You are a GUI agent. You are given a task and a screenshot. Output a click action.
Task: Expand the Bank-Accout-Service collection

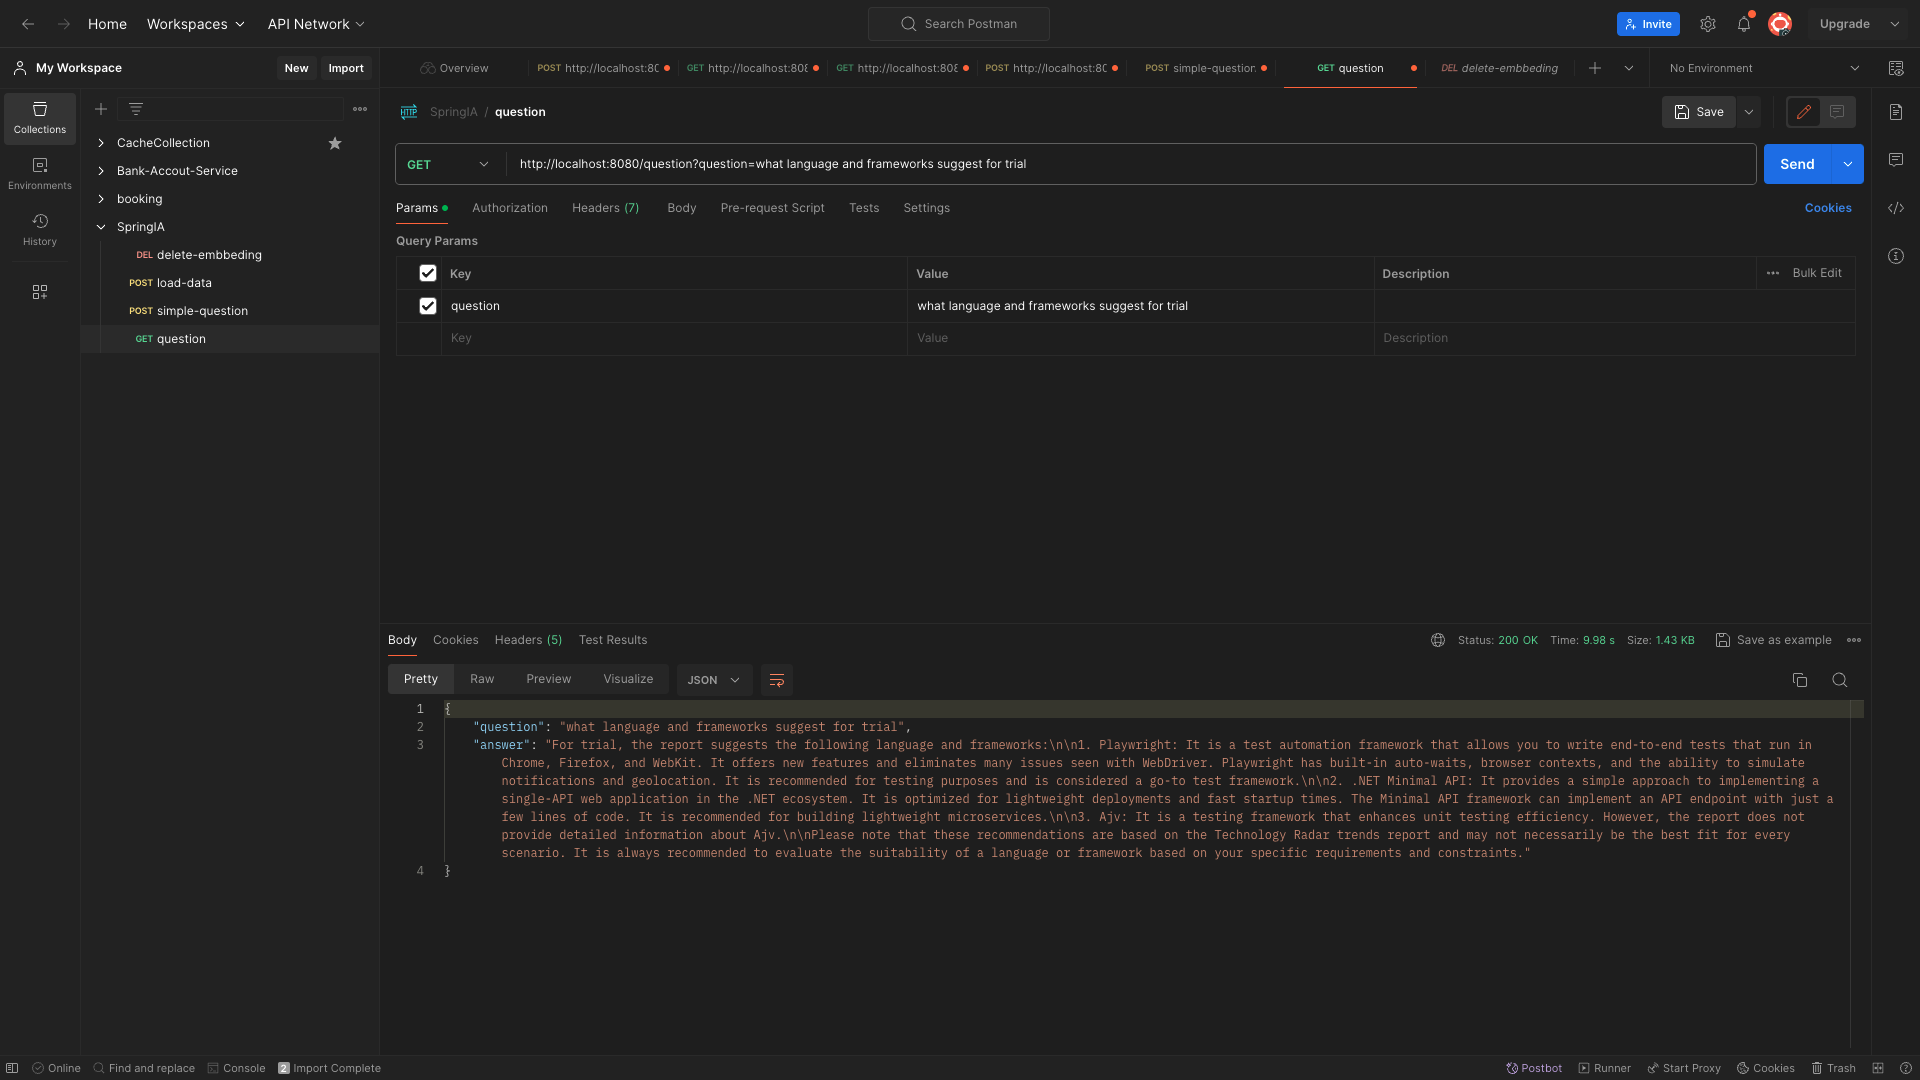pos(101,171)
